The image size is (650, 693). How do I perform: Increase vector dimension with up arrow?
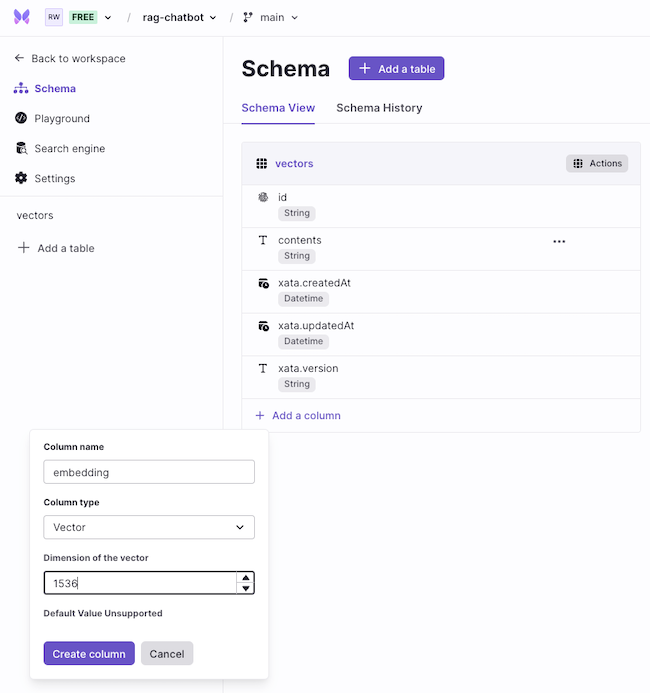[x=246, y=577]
